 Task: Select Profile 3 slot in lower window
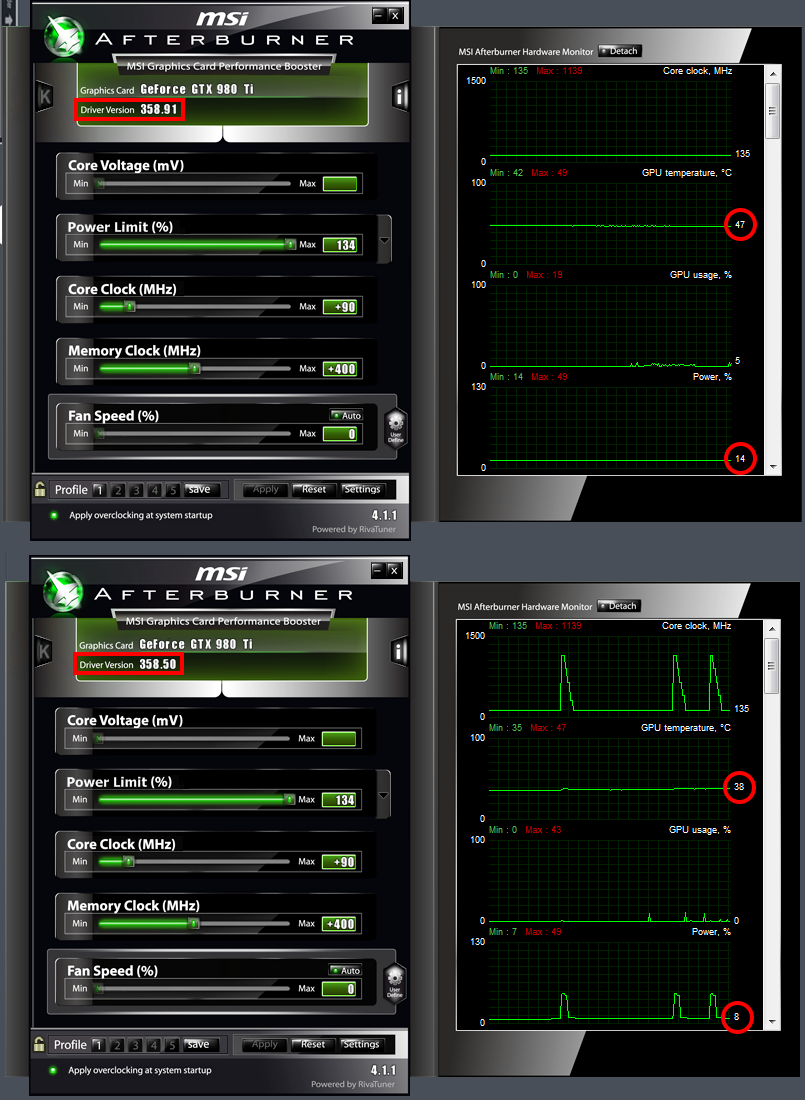[135, 1045]
